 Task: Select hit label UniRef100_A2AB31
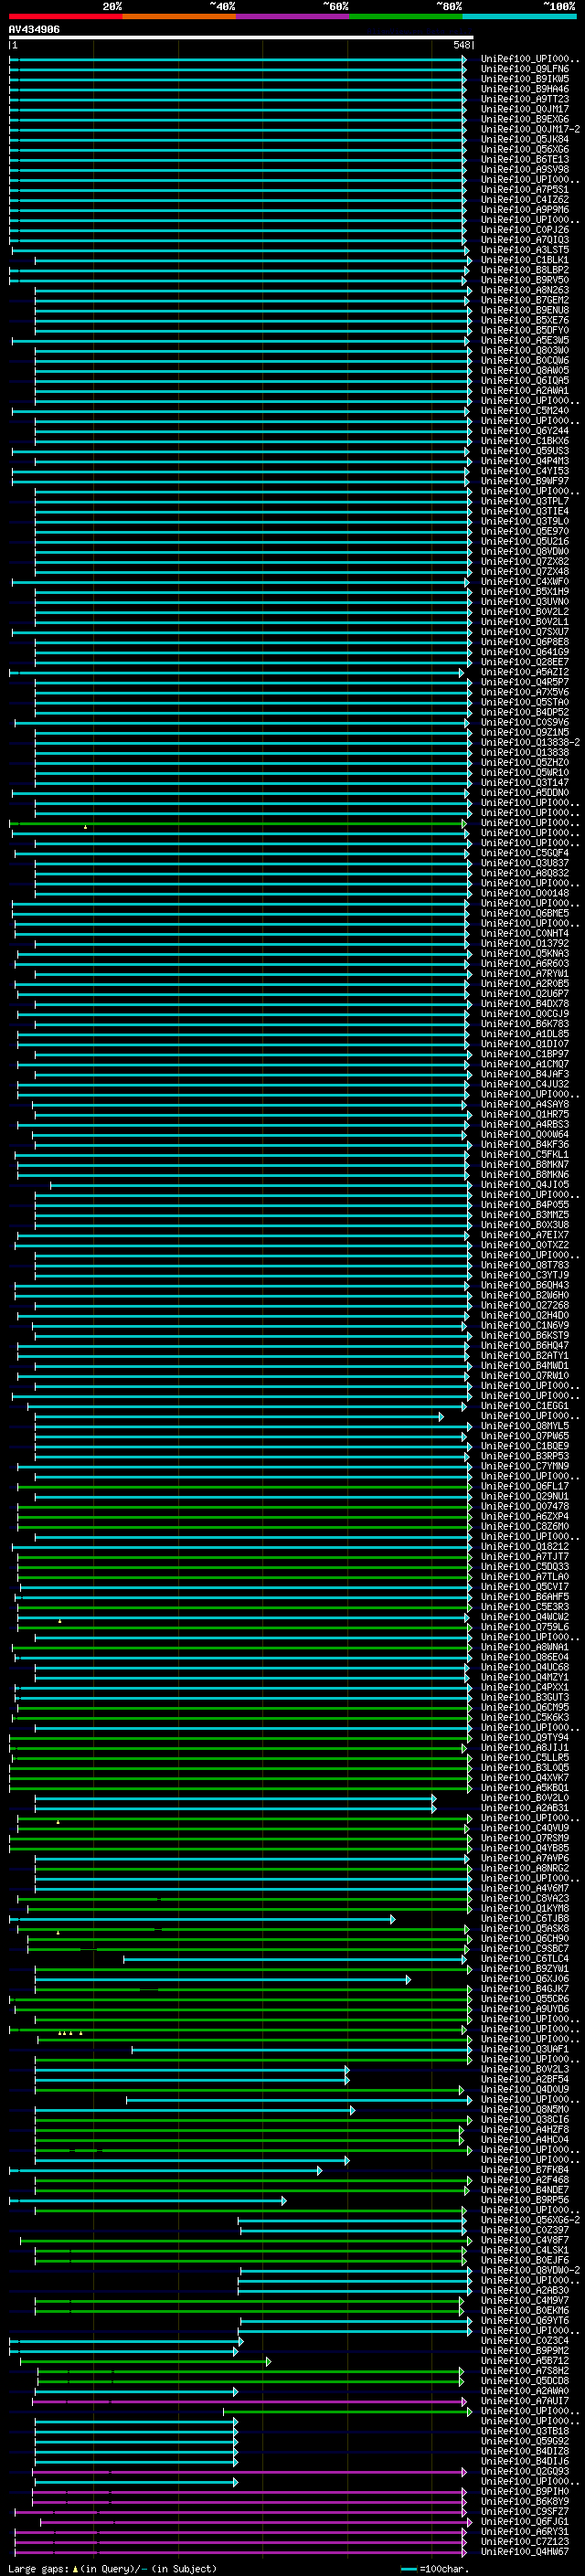[525, 1808]
